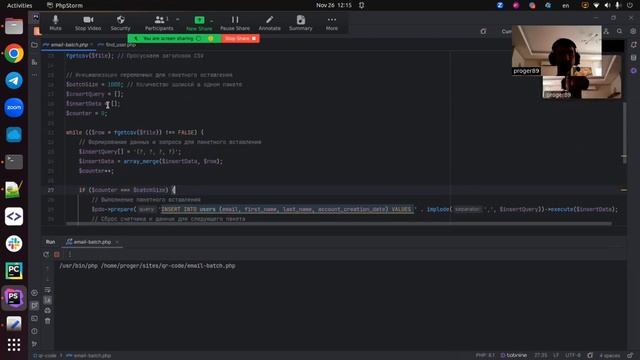Screen dimensions: 640x360
Task: Open Zoom Security shield options
Action: (120, 23)
